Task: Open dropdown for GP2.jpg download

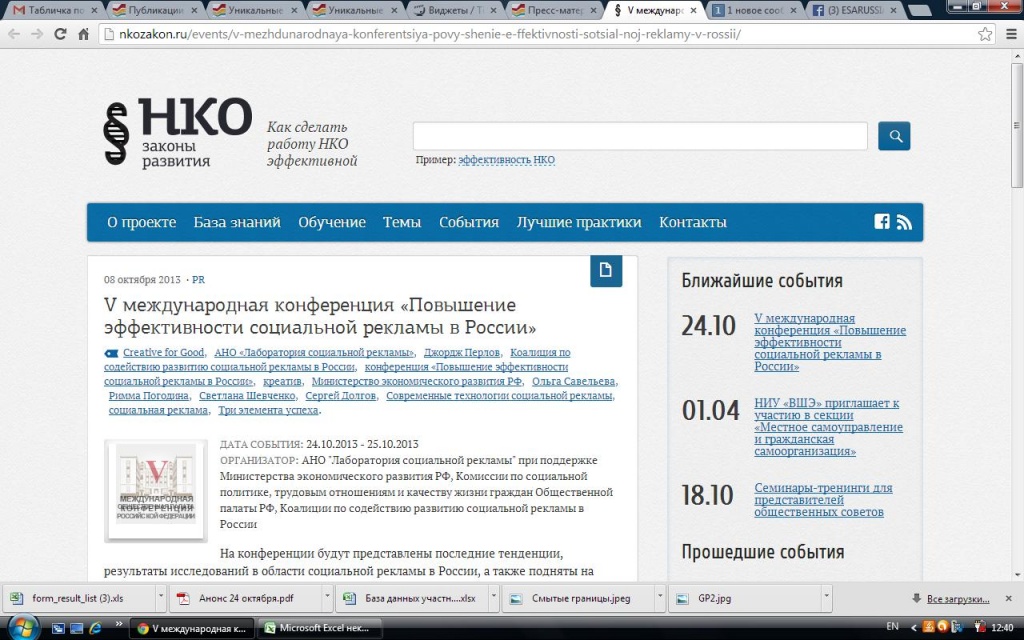Action: (x=826, y=598)
